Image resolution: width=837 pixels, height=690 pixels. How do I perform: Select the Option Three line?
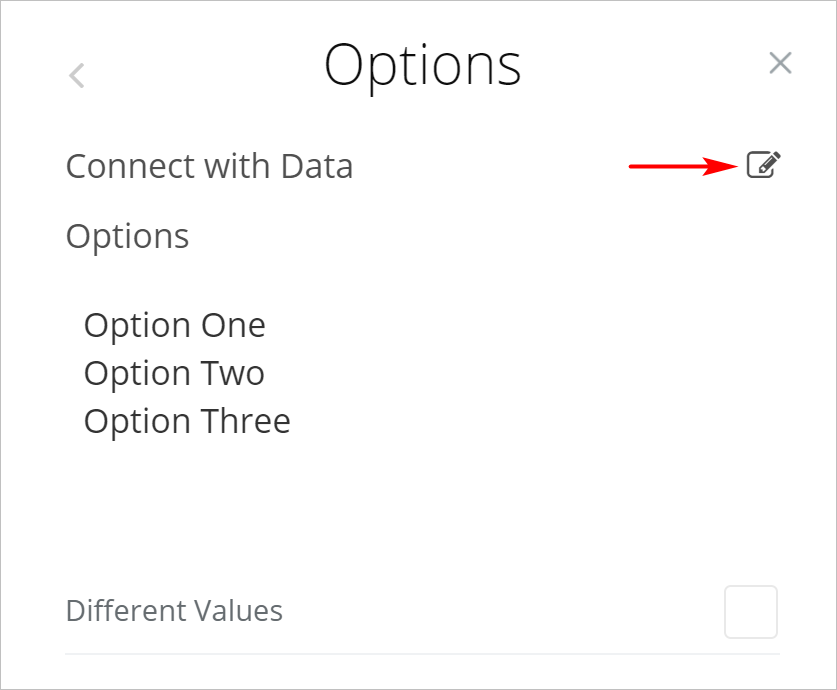click(x=187, y=421)
